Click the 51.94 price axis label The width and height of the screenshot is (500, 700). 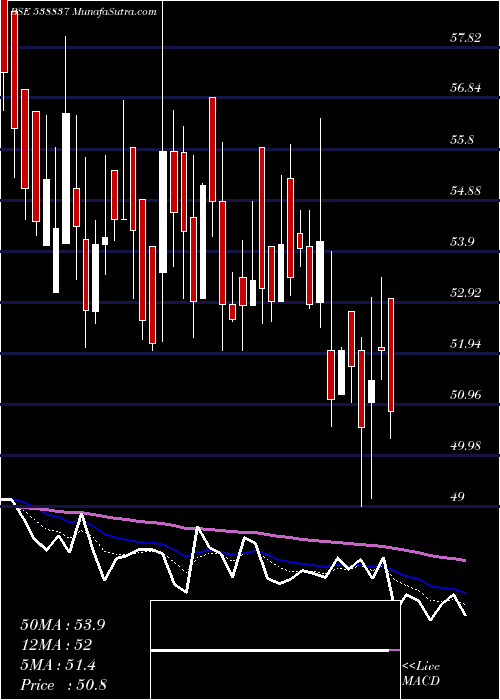click(466, 344)
